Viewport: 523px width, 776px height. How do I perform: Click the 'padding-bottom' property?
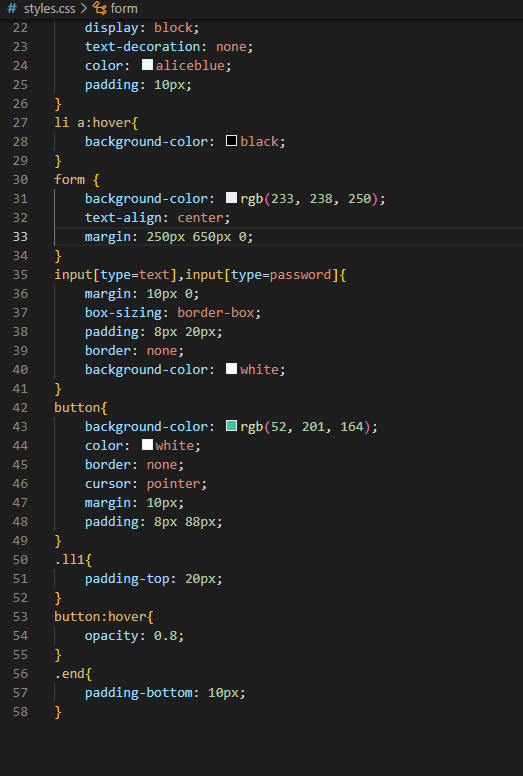(139, 692)
